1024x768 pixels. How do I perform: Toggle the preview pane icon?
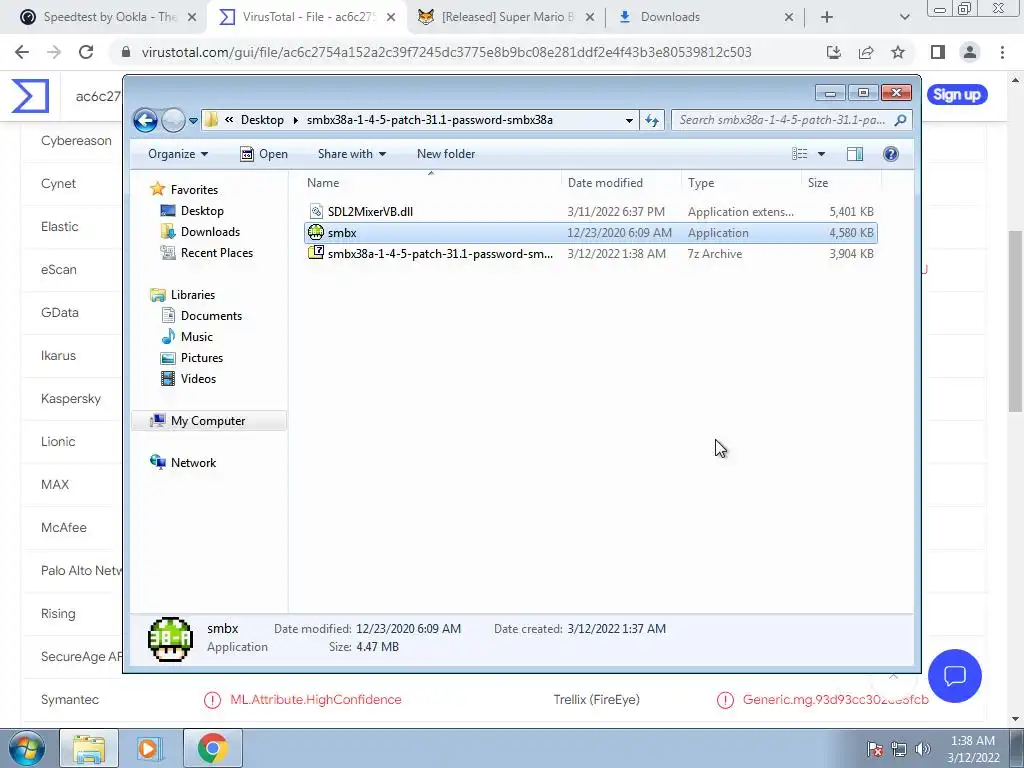pos(855,154)
